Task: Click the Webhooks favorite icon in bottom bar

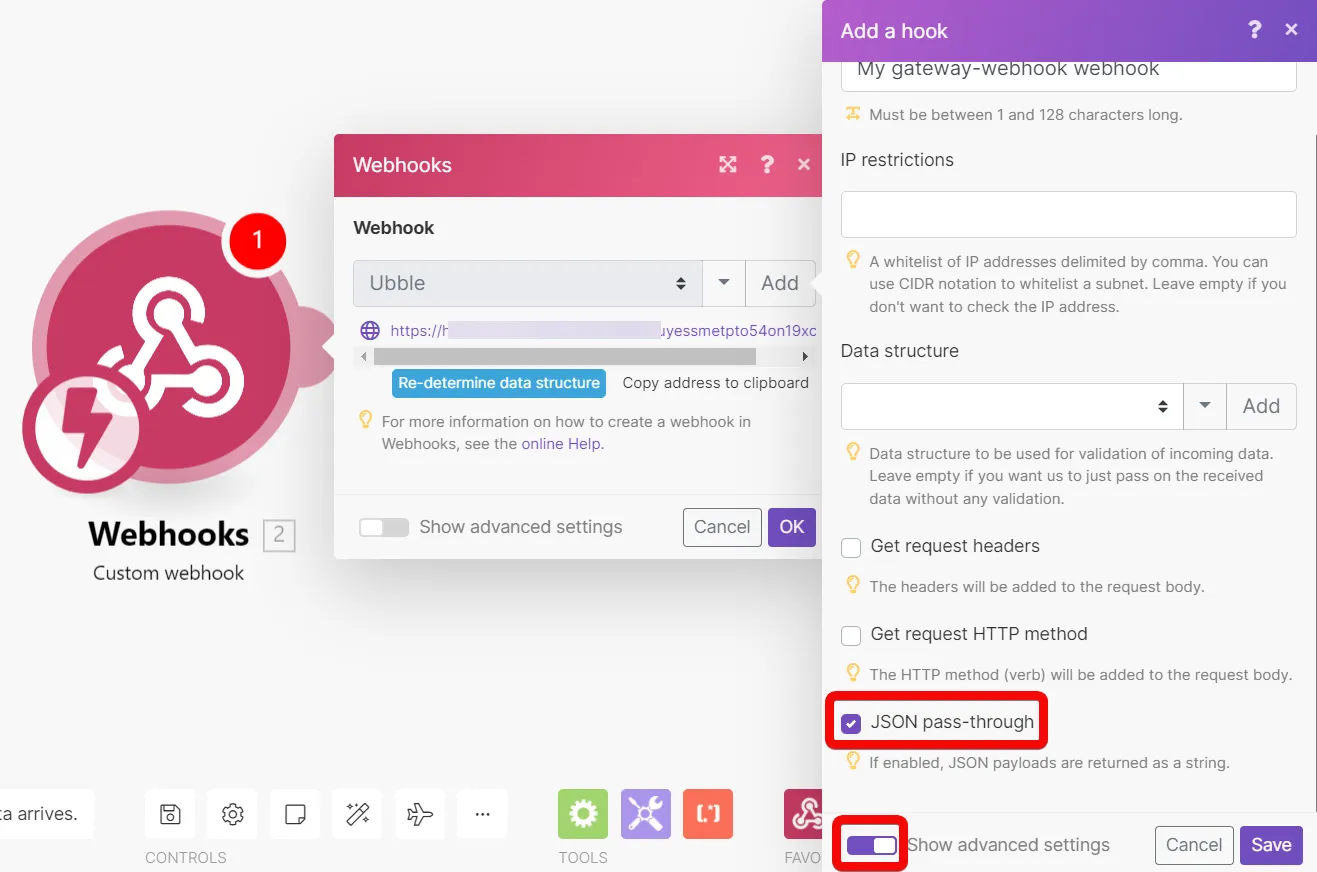Action: 803,814
